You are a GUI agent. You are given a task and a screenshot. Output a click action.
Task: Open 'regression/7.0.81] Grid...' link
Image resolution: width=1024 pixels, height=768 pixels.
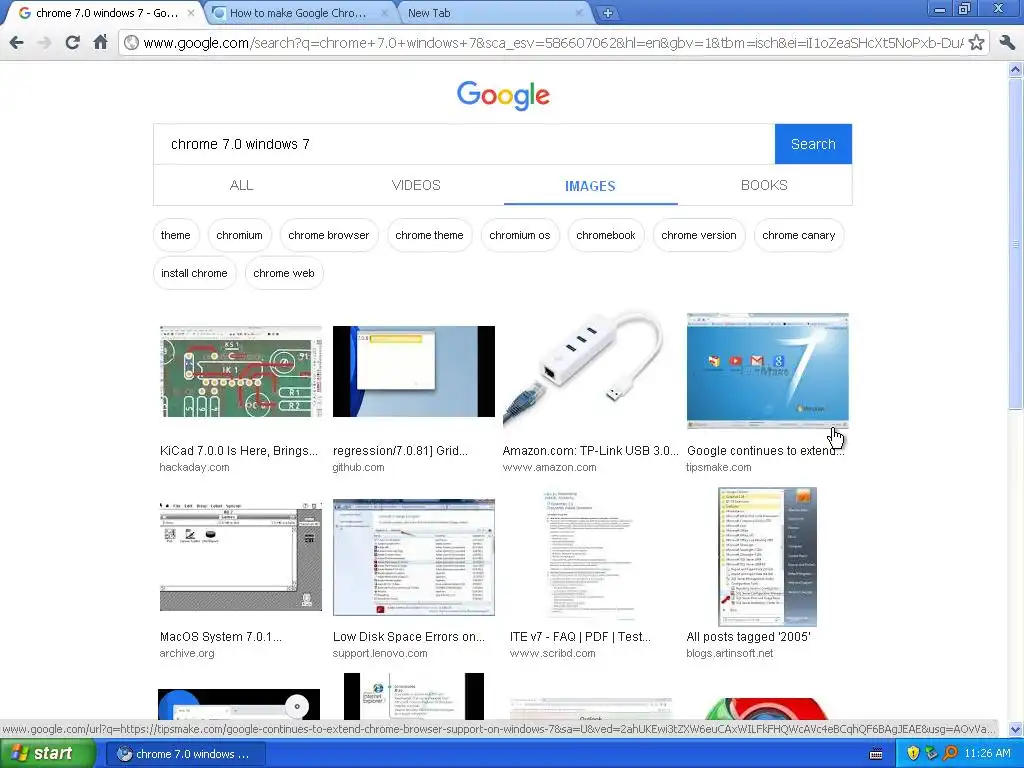click(x=400, y=451)
